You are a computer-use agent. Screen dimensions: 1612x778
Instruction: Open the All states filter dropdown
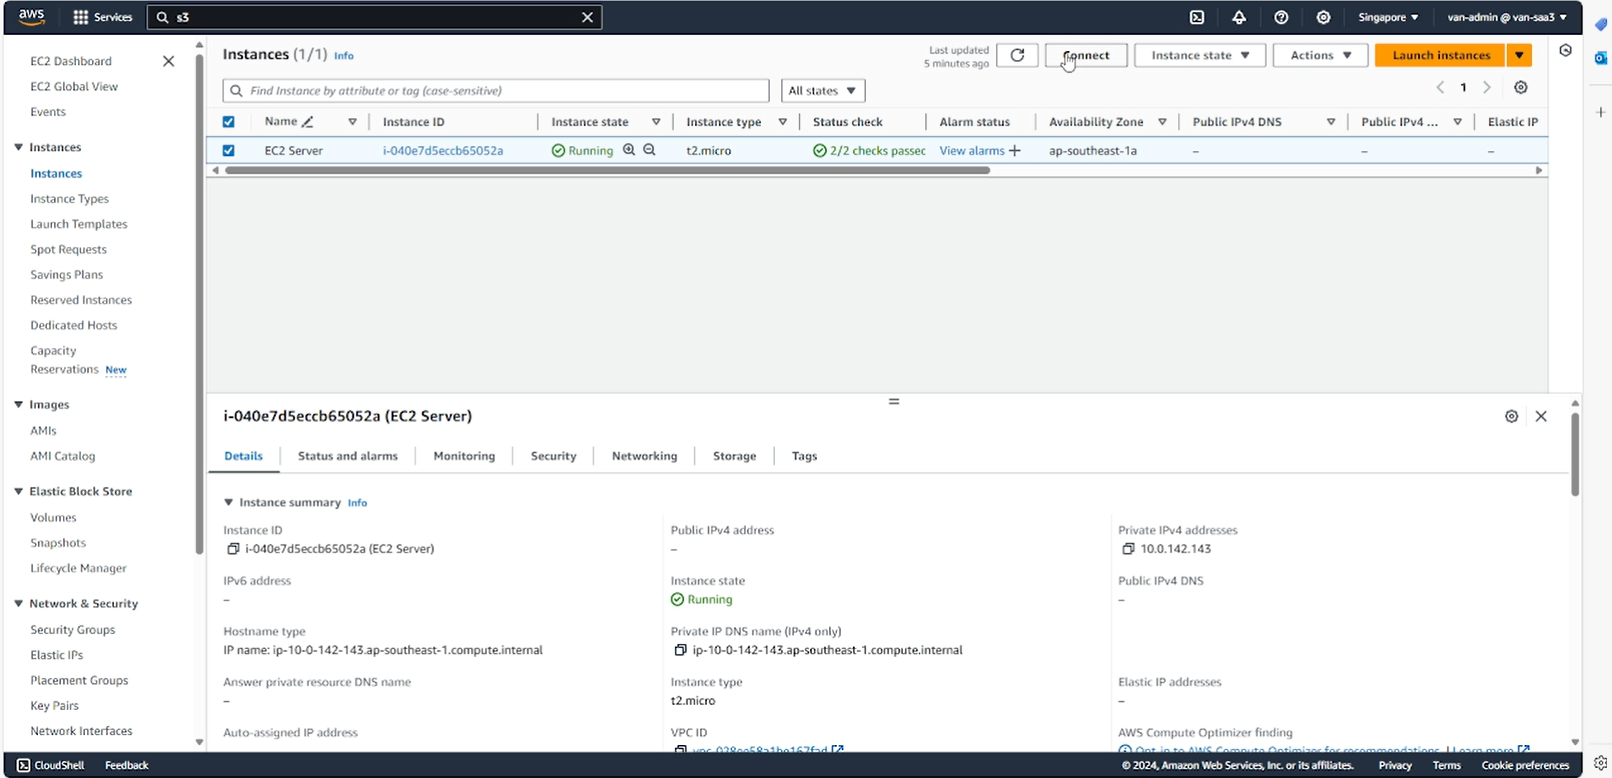click(823, 91)
